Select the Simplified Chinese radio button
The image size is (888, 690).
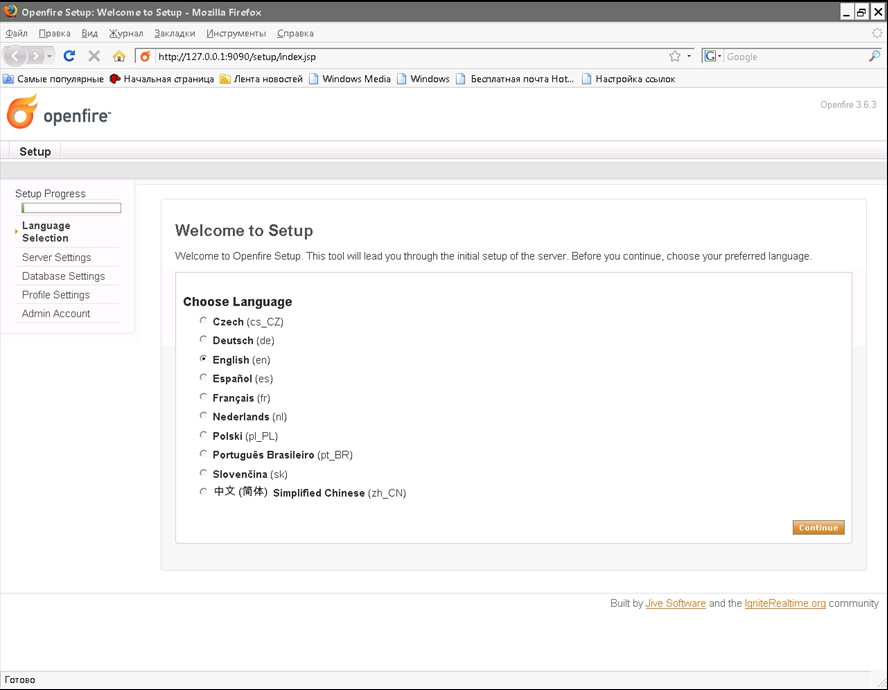click(x=203, y=491)
